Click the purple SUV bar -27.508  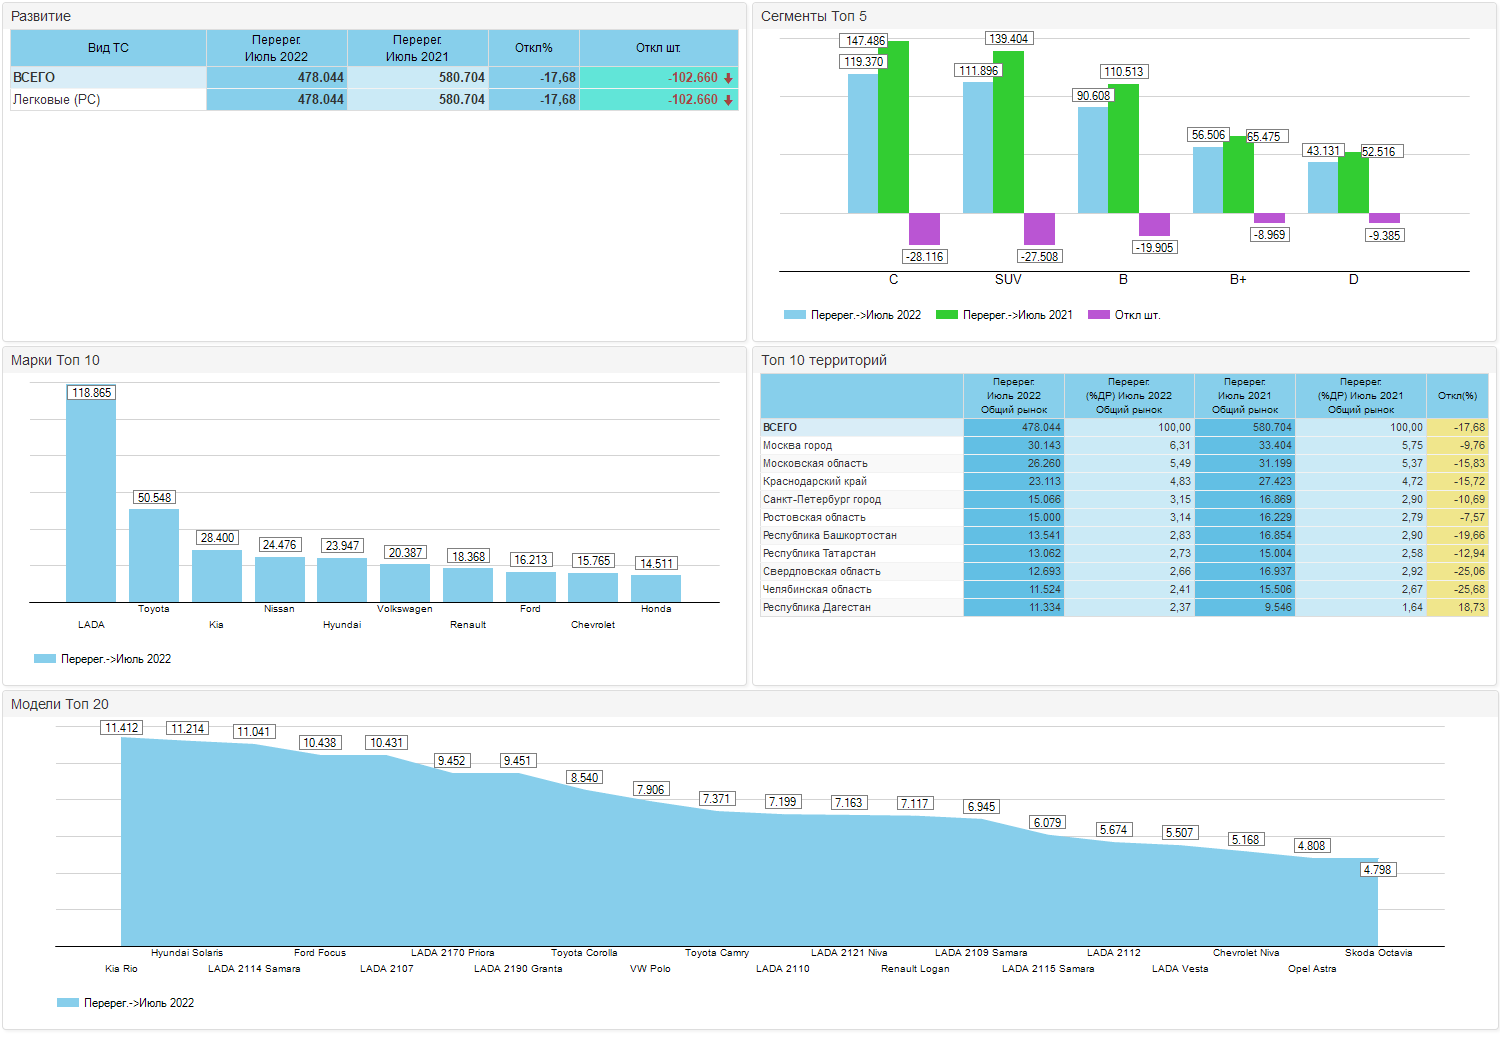[1039, 229]
